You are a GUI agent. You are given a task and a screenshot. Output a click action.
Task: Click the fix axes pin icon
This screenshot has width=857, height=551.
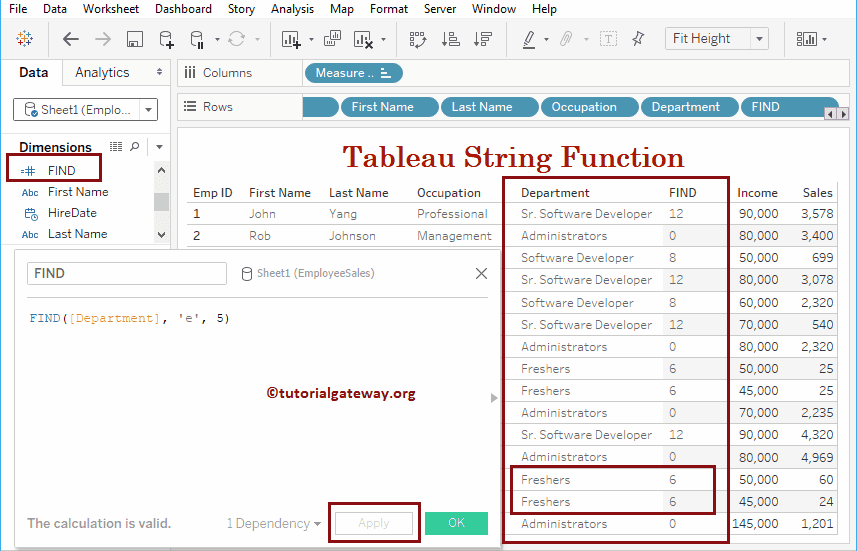(638, 39)
